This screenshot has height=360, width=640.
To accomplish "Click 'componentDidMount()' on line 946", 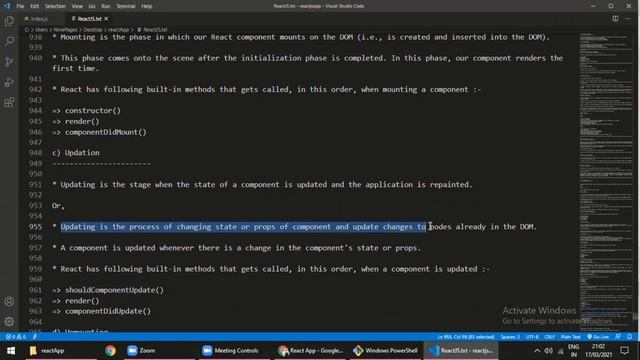I will [106, 132].
